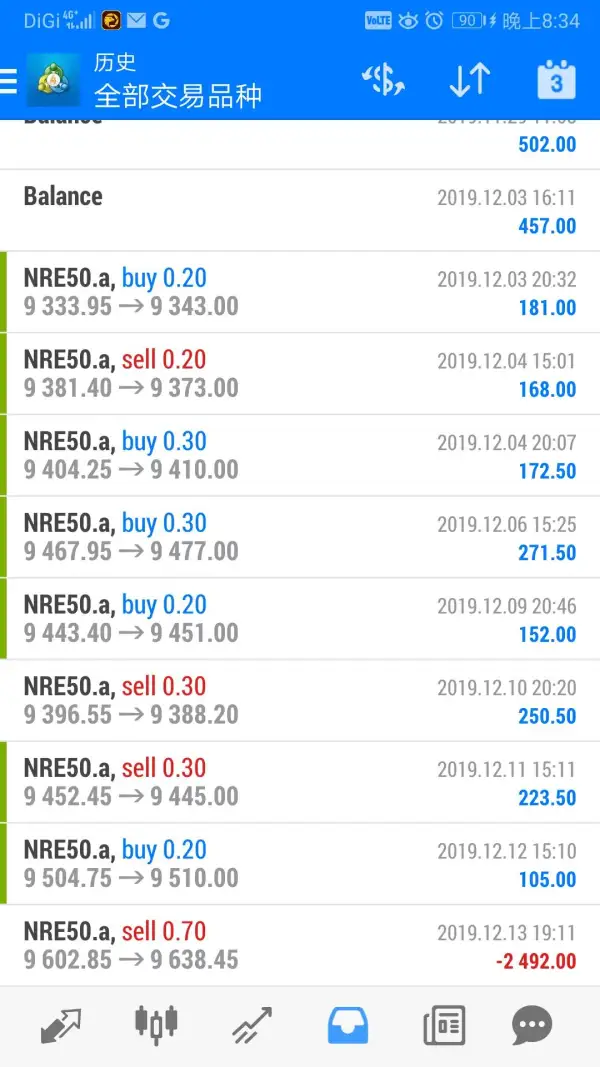Open the sell 0.20 trade at 9 381.40
The width and height of the screenshot is (600, 1067).
tap(300, 374)
